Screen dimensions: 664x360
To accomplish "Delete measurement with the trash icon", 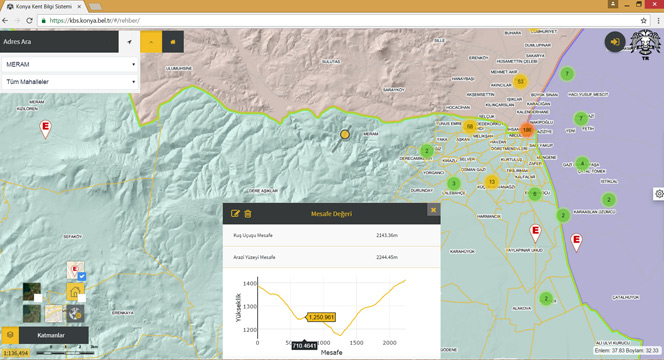I will (248, 213).
